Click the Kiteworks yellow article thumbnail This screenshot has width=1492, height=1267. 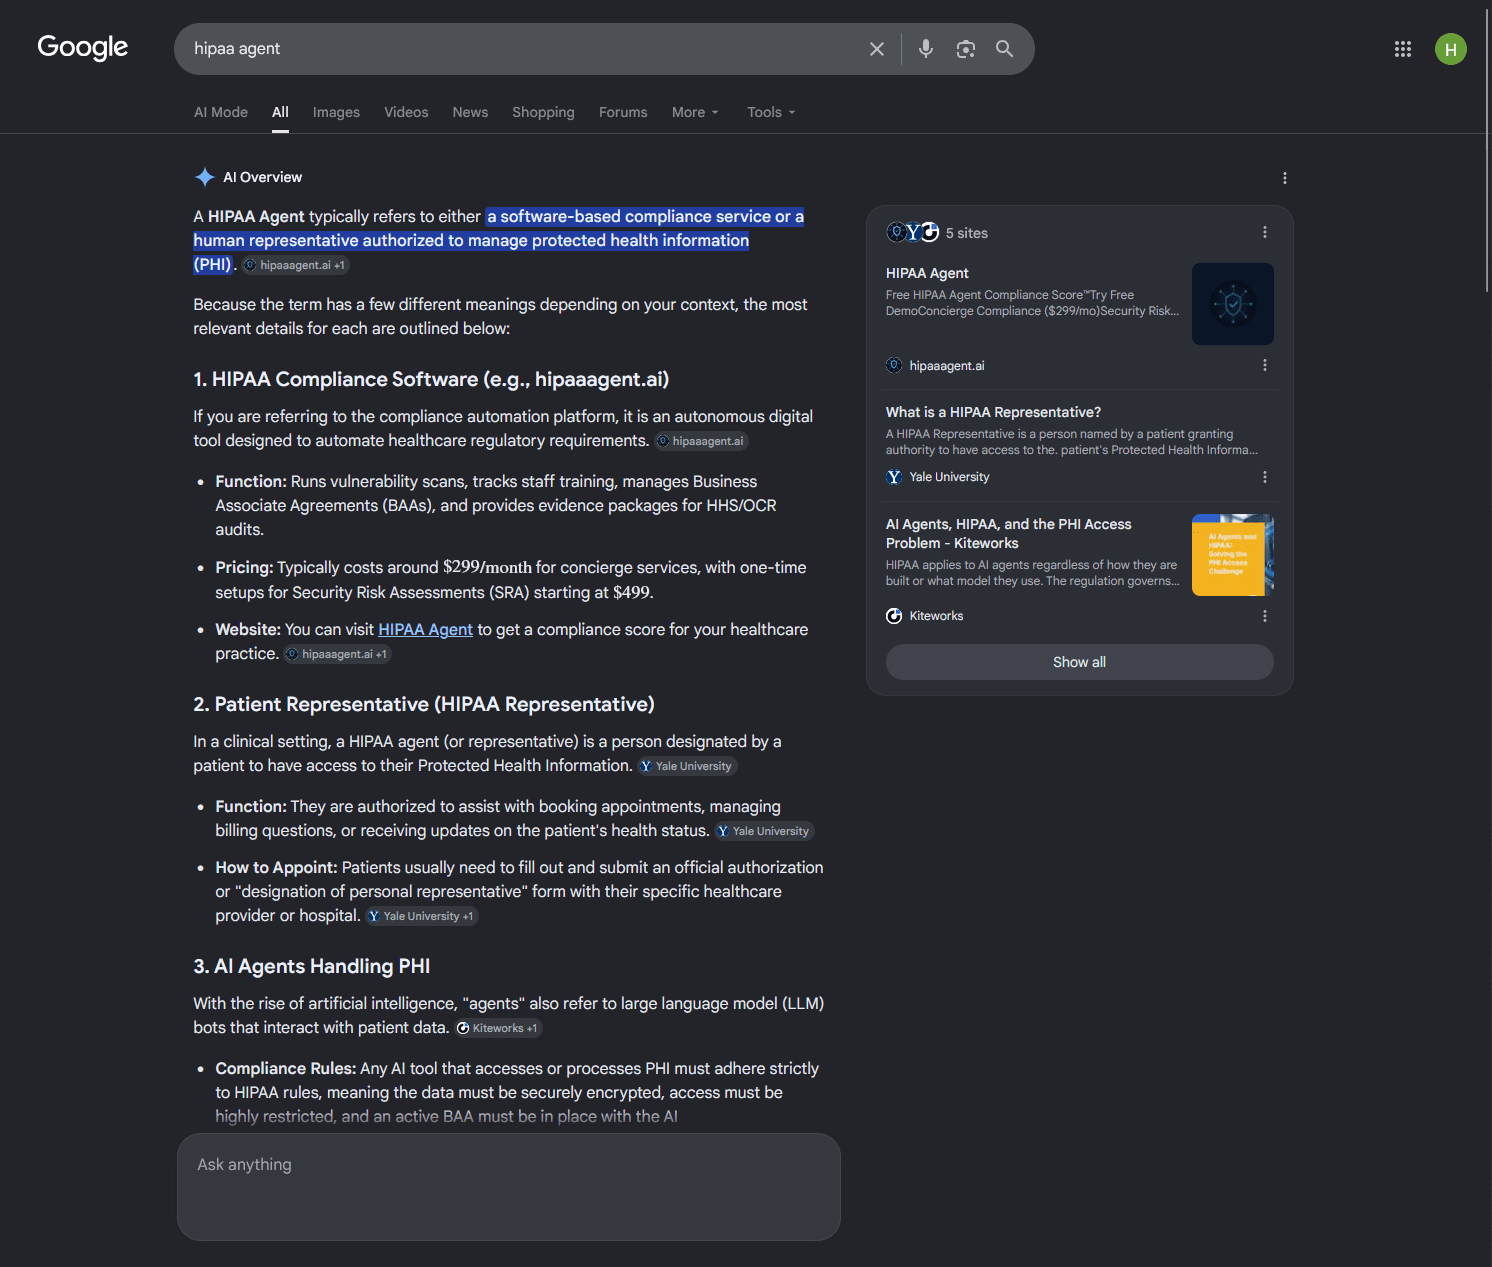point(1233,555)
